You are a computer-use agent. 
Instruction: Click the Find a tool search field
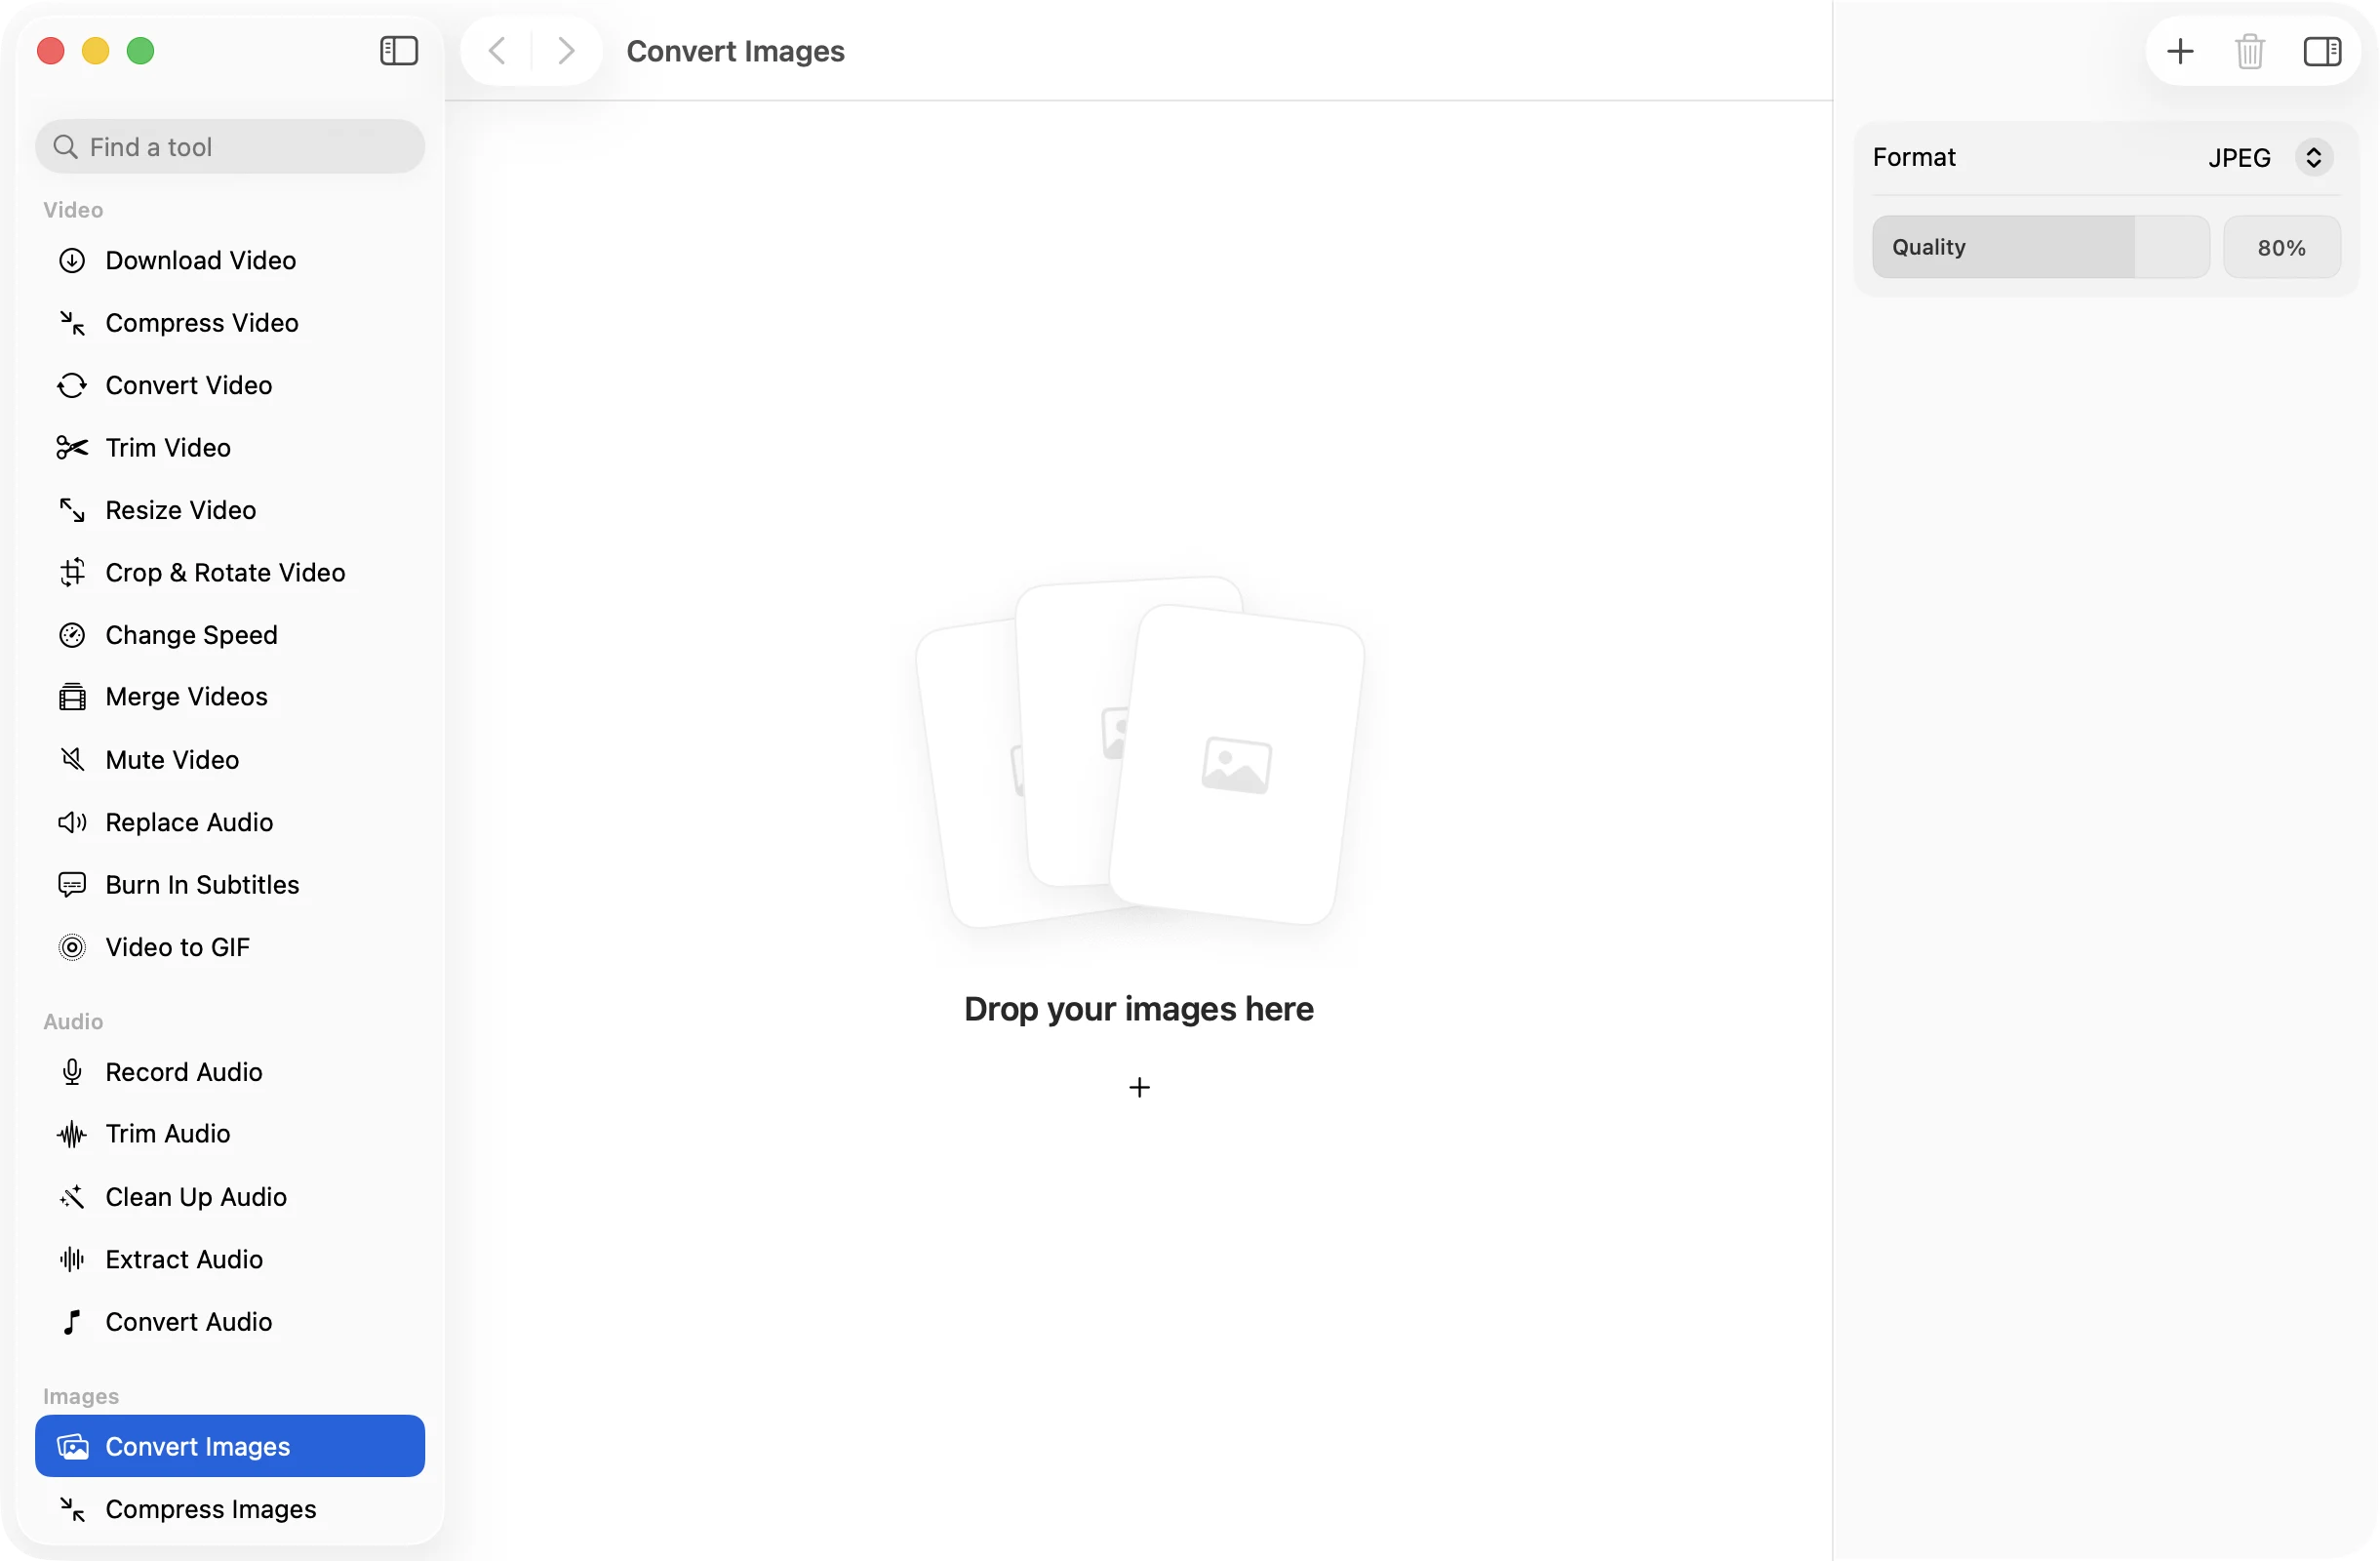tap(230, 147)
